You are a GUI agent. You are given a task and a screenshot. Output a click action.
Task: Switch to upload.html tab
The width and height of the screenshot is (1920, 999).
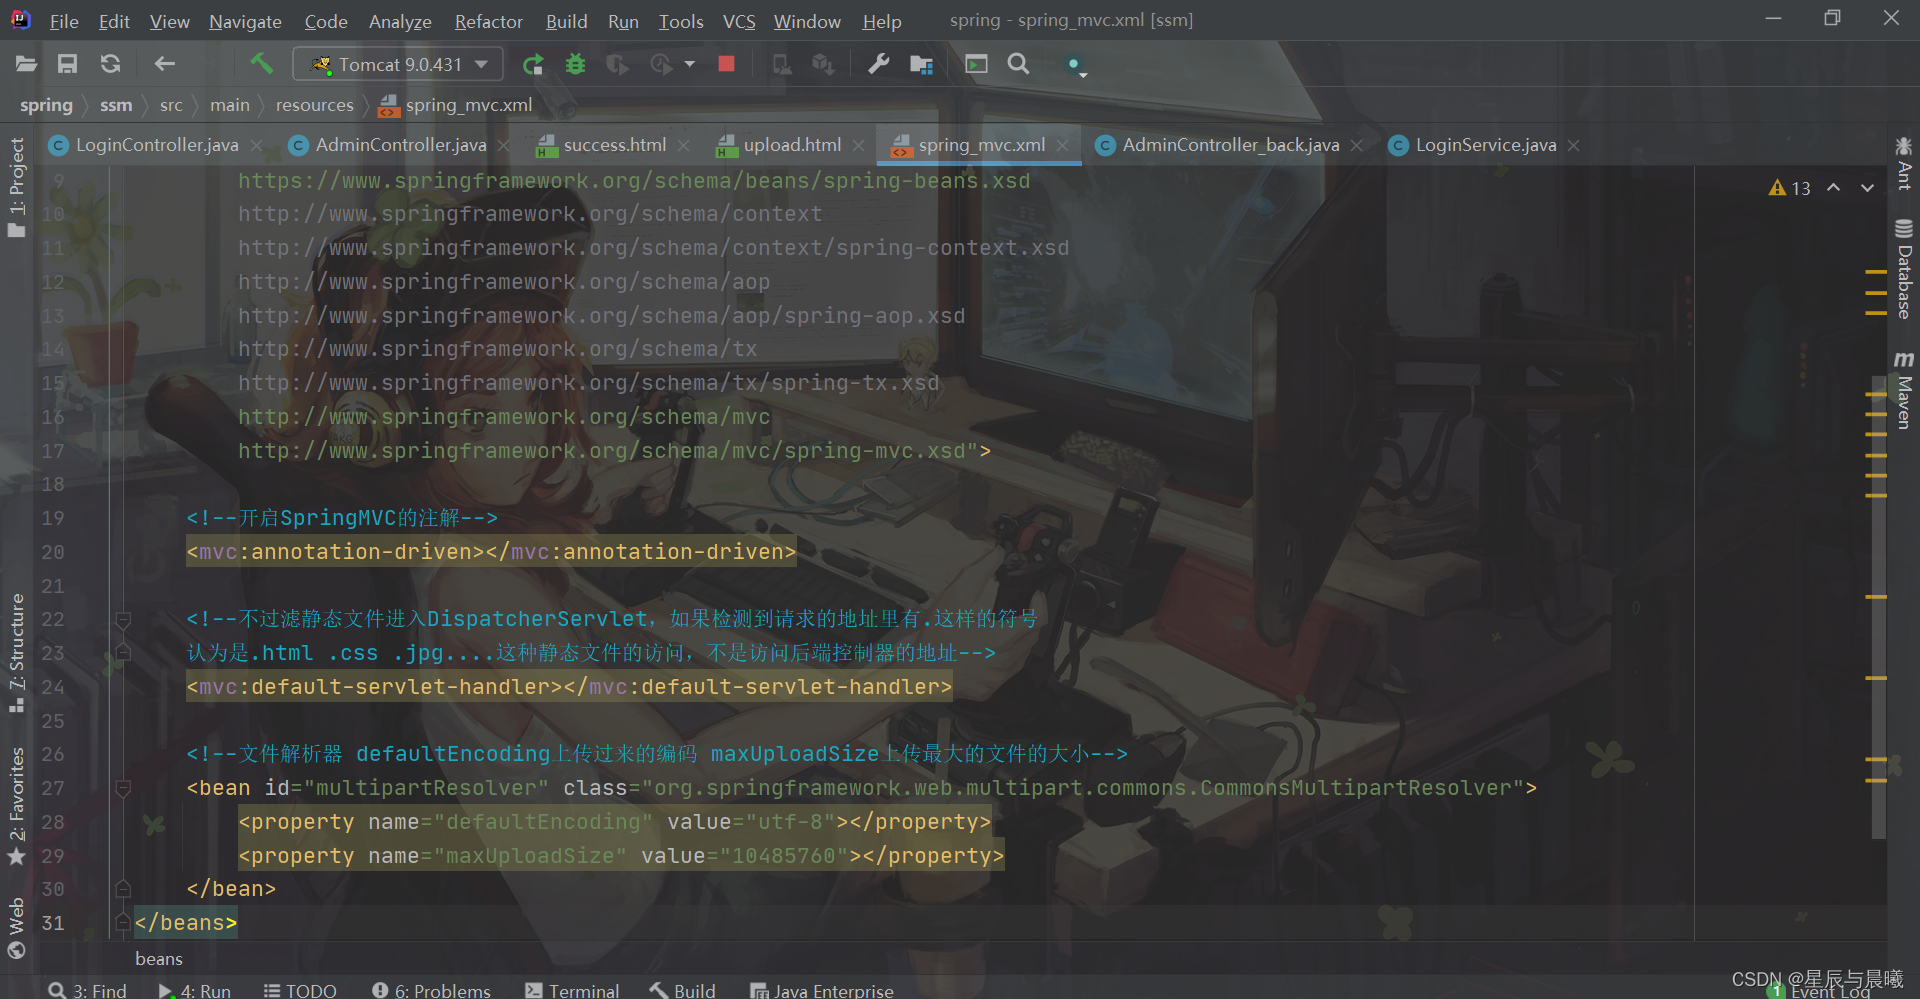(791, 145)
